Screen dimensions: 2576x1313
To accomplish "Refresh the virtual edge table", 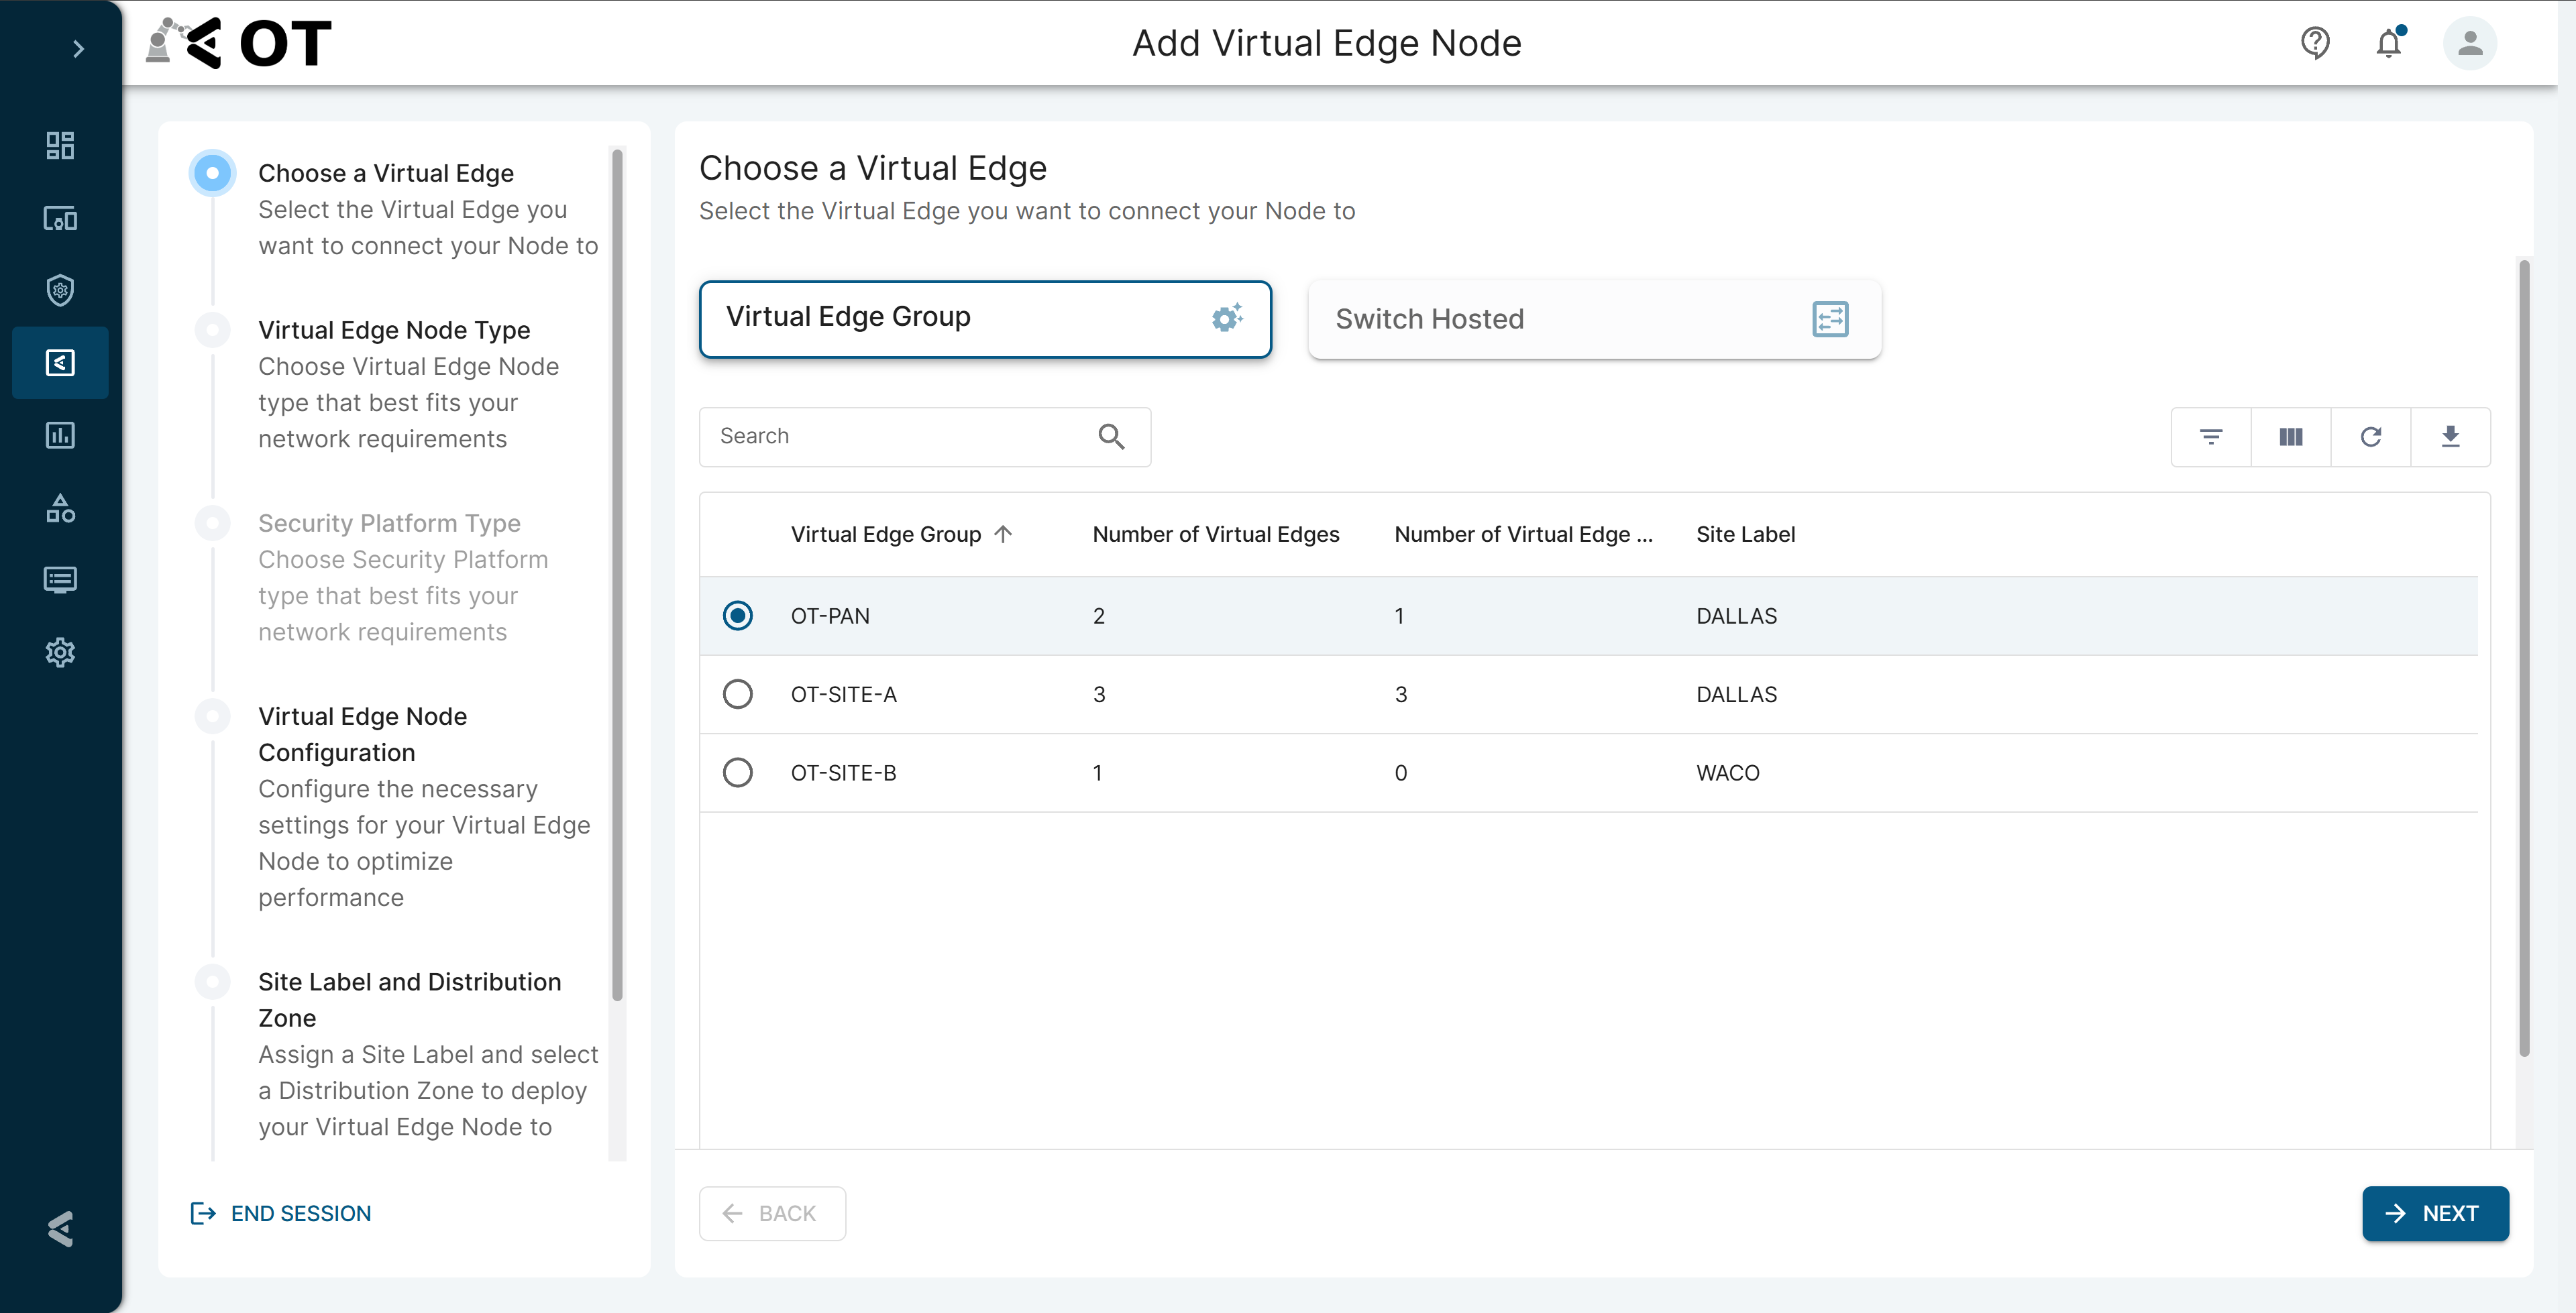I will pos(2371,437).
